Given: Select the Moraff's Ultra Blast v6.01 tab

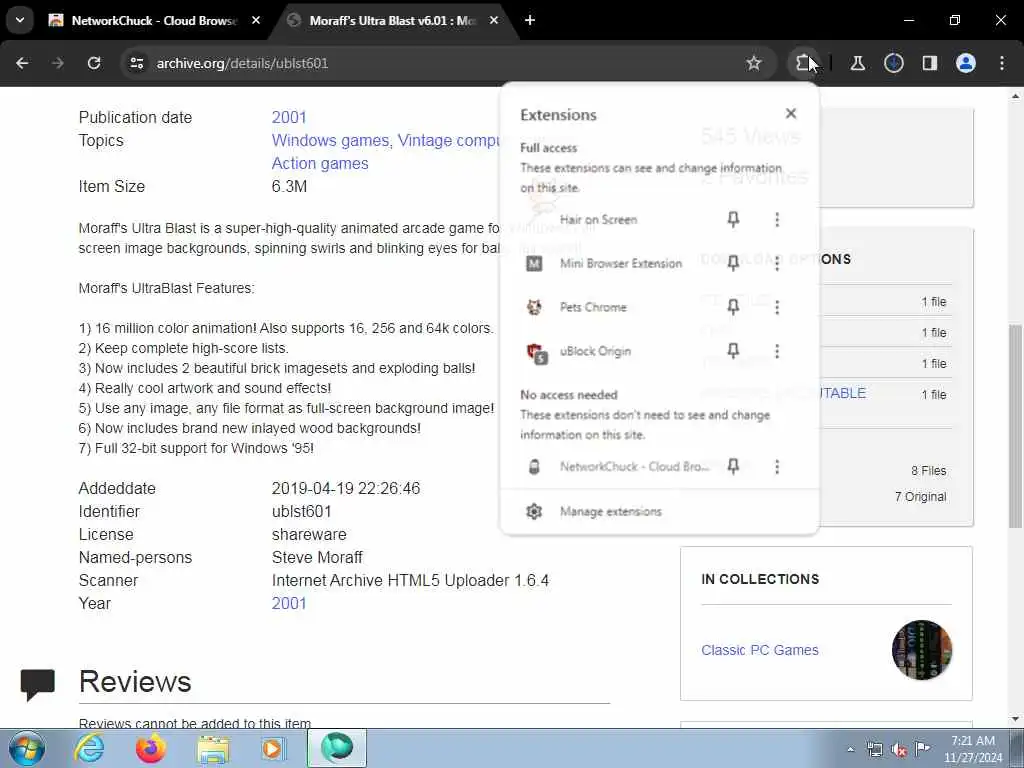Looking at the screenshot, I should pyautogui.click(x=392, y=21).
